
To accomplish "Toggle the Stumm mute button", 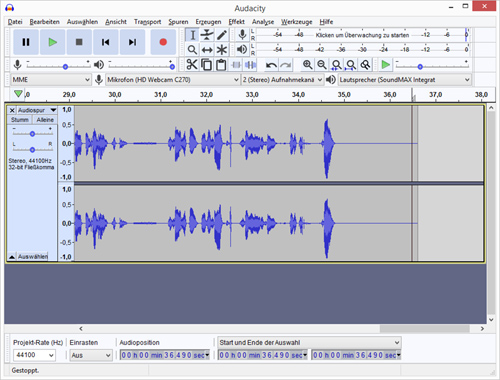I will tap(20, 120).
